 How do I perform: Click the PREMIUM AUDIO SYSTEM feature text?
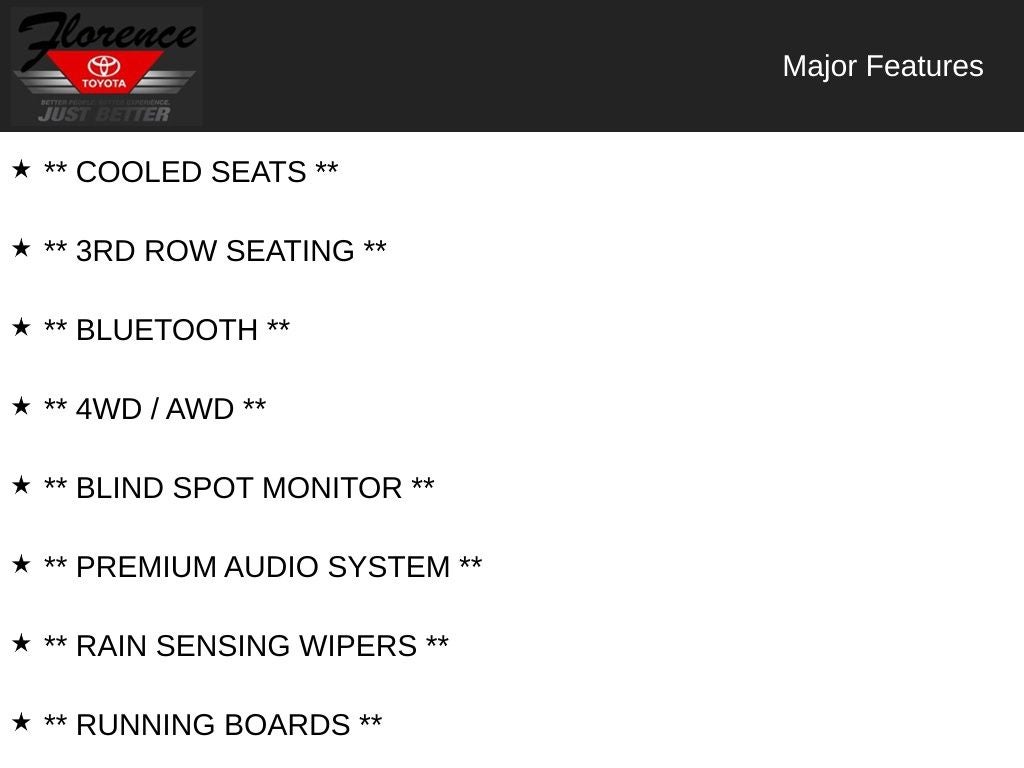point(263,567)
